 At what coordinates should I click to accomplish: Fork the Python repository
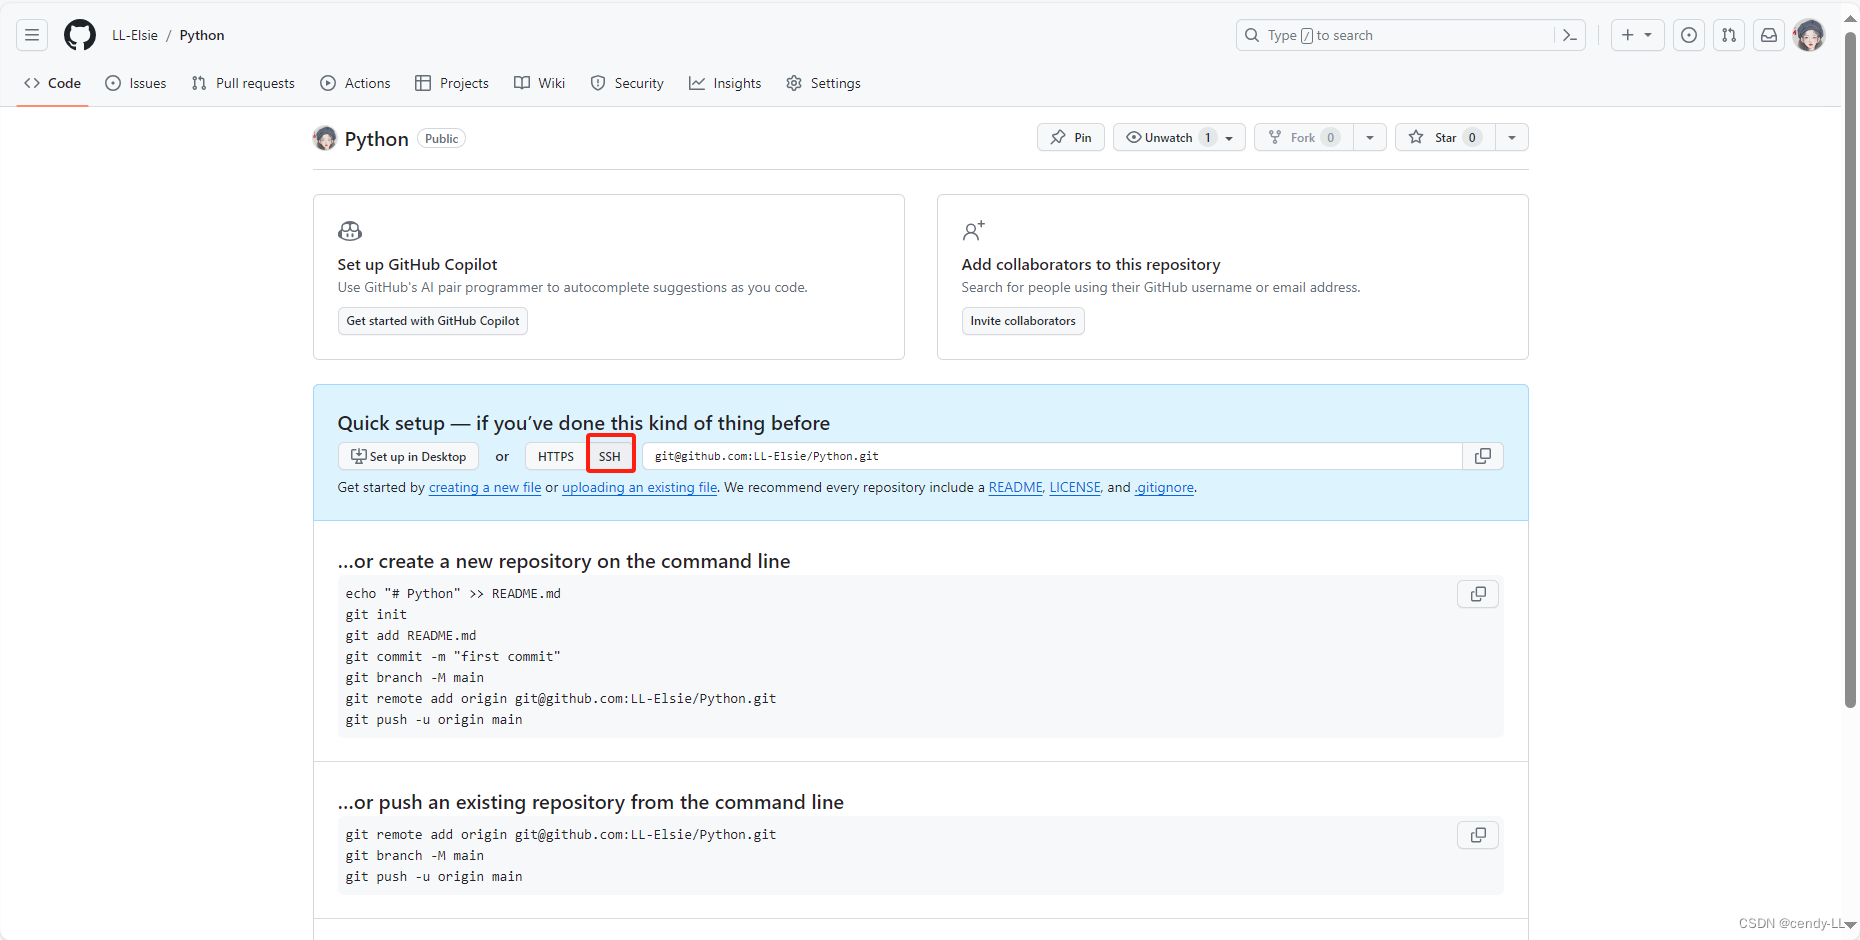pos(1304,137)
